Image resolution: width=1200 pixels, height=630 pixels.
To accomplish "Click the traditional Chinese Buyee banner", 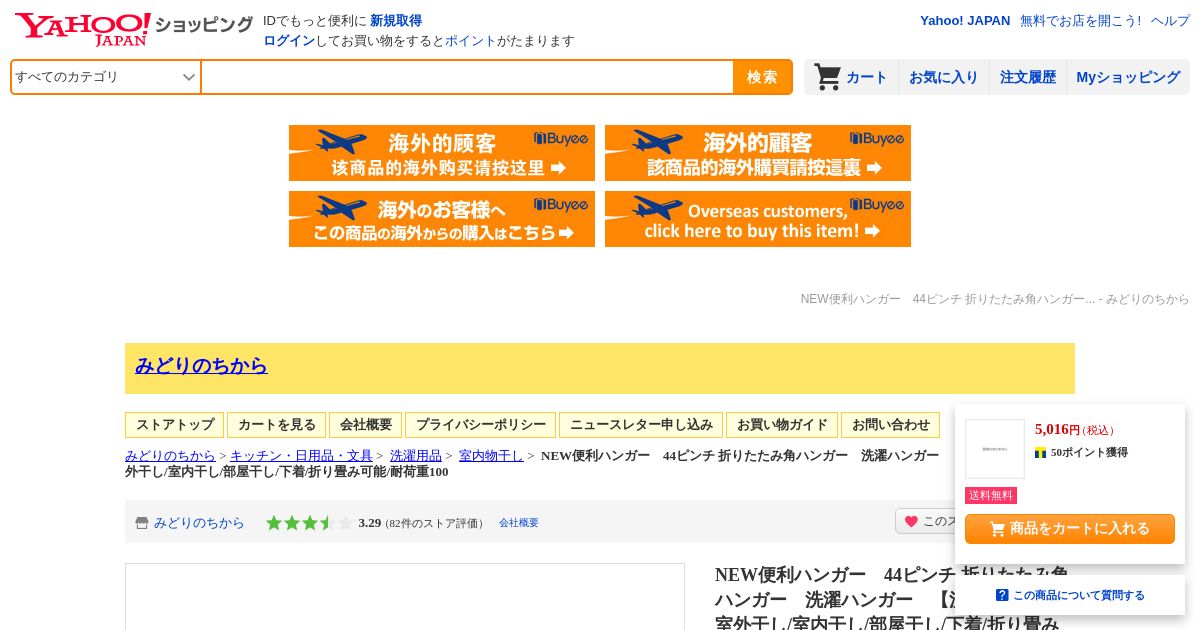I will tap(758, 153).
